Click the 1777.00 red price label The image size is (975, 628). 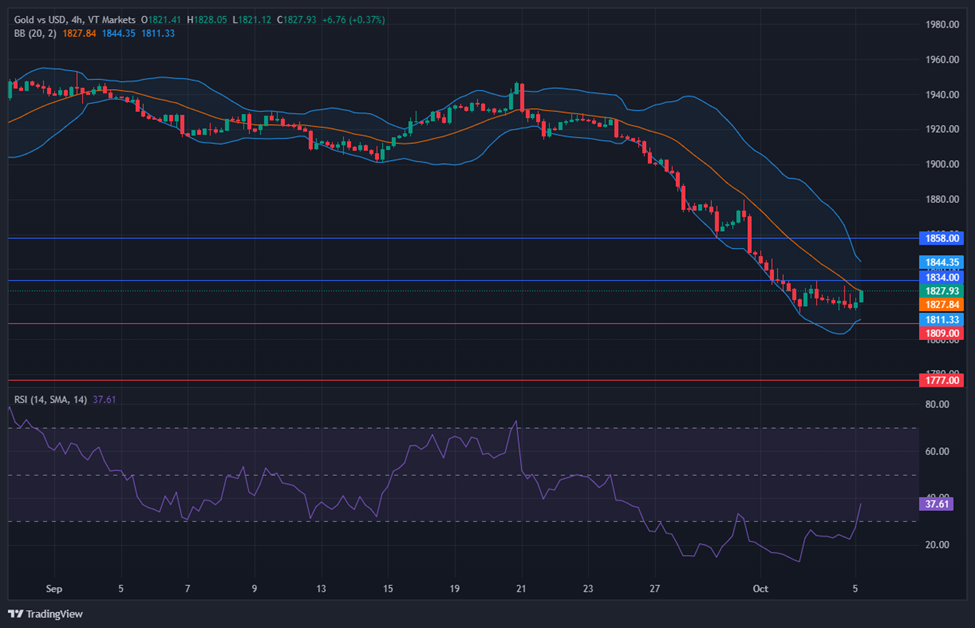point(941,380)
